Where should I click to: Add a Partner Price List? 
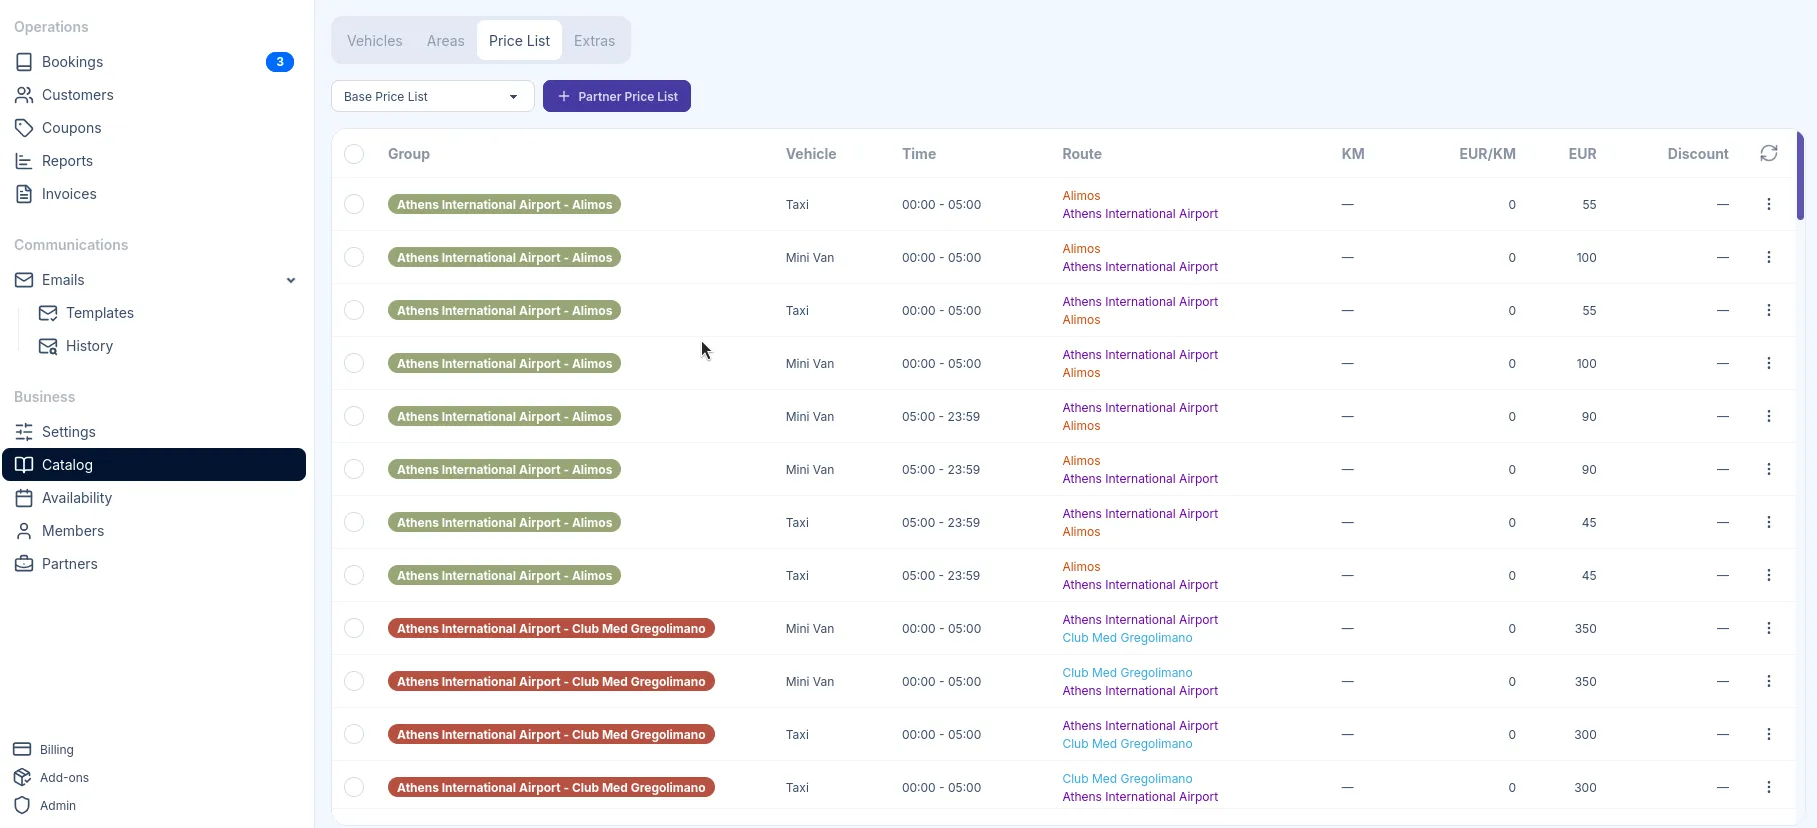[x=617, y=96]
